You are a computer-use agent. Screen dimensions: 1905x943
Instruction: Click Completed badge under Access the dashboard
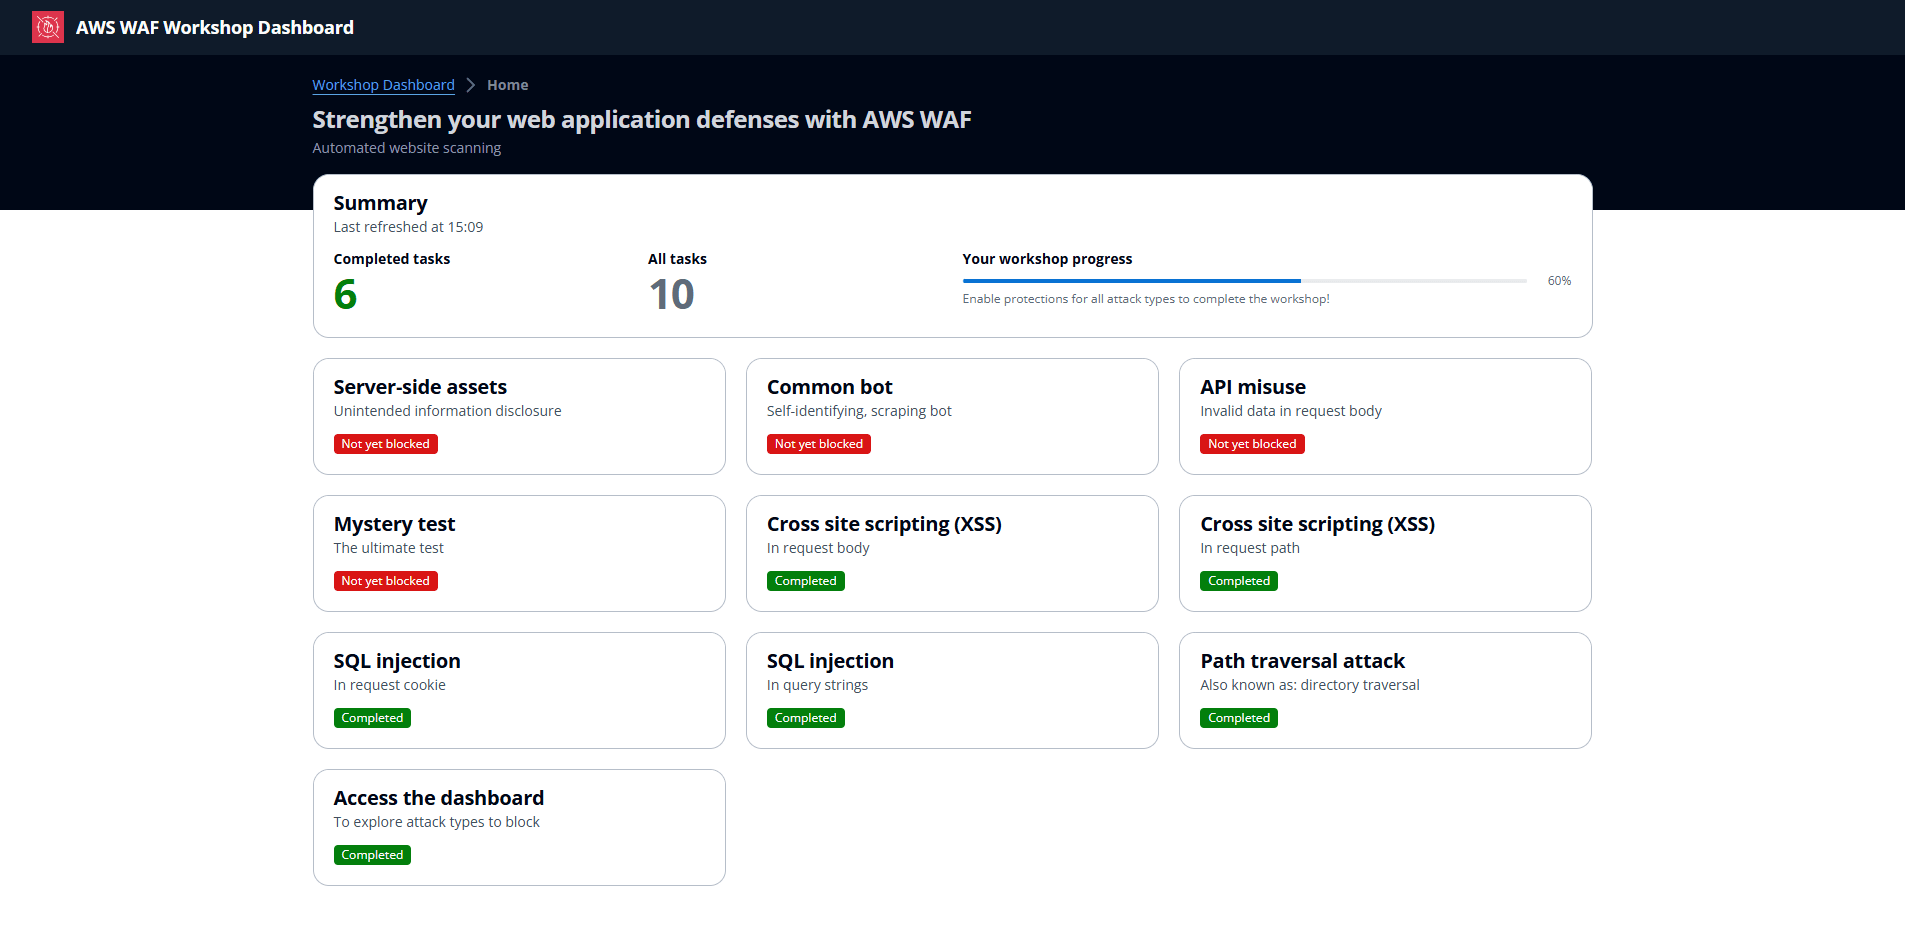tap(372, 855)
